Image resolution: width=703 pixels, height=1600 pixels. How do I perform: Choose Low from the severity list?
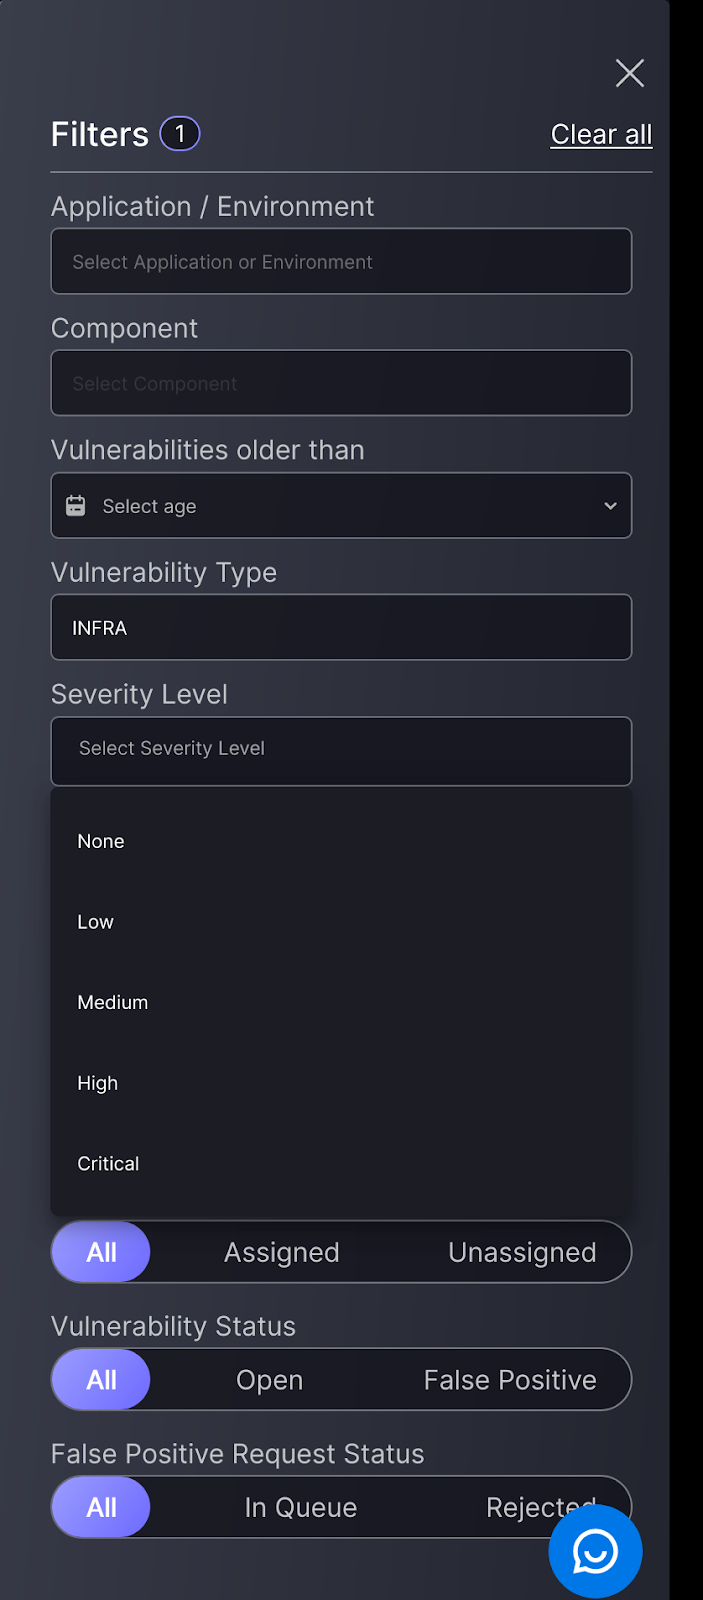[x=95, y=921]
